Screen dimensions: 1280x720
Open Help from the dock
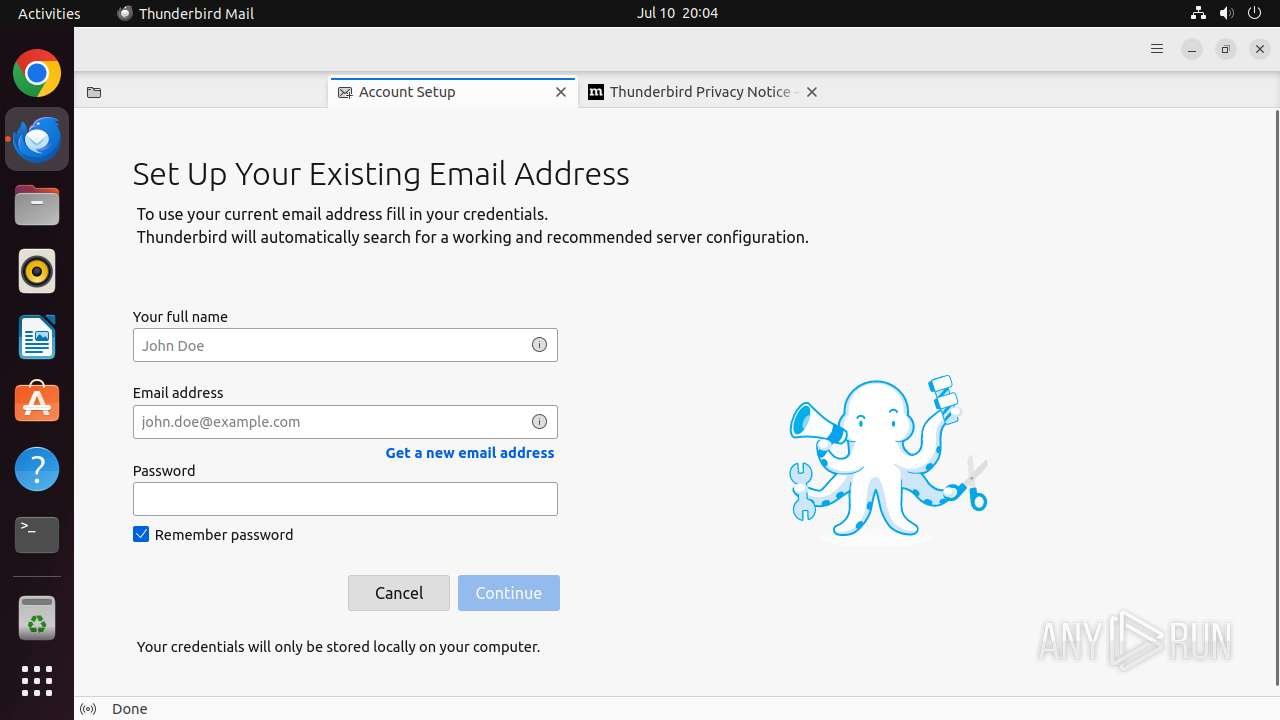coord(37,469)
